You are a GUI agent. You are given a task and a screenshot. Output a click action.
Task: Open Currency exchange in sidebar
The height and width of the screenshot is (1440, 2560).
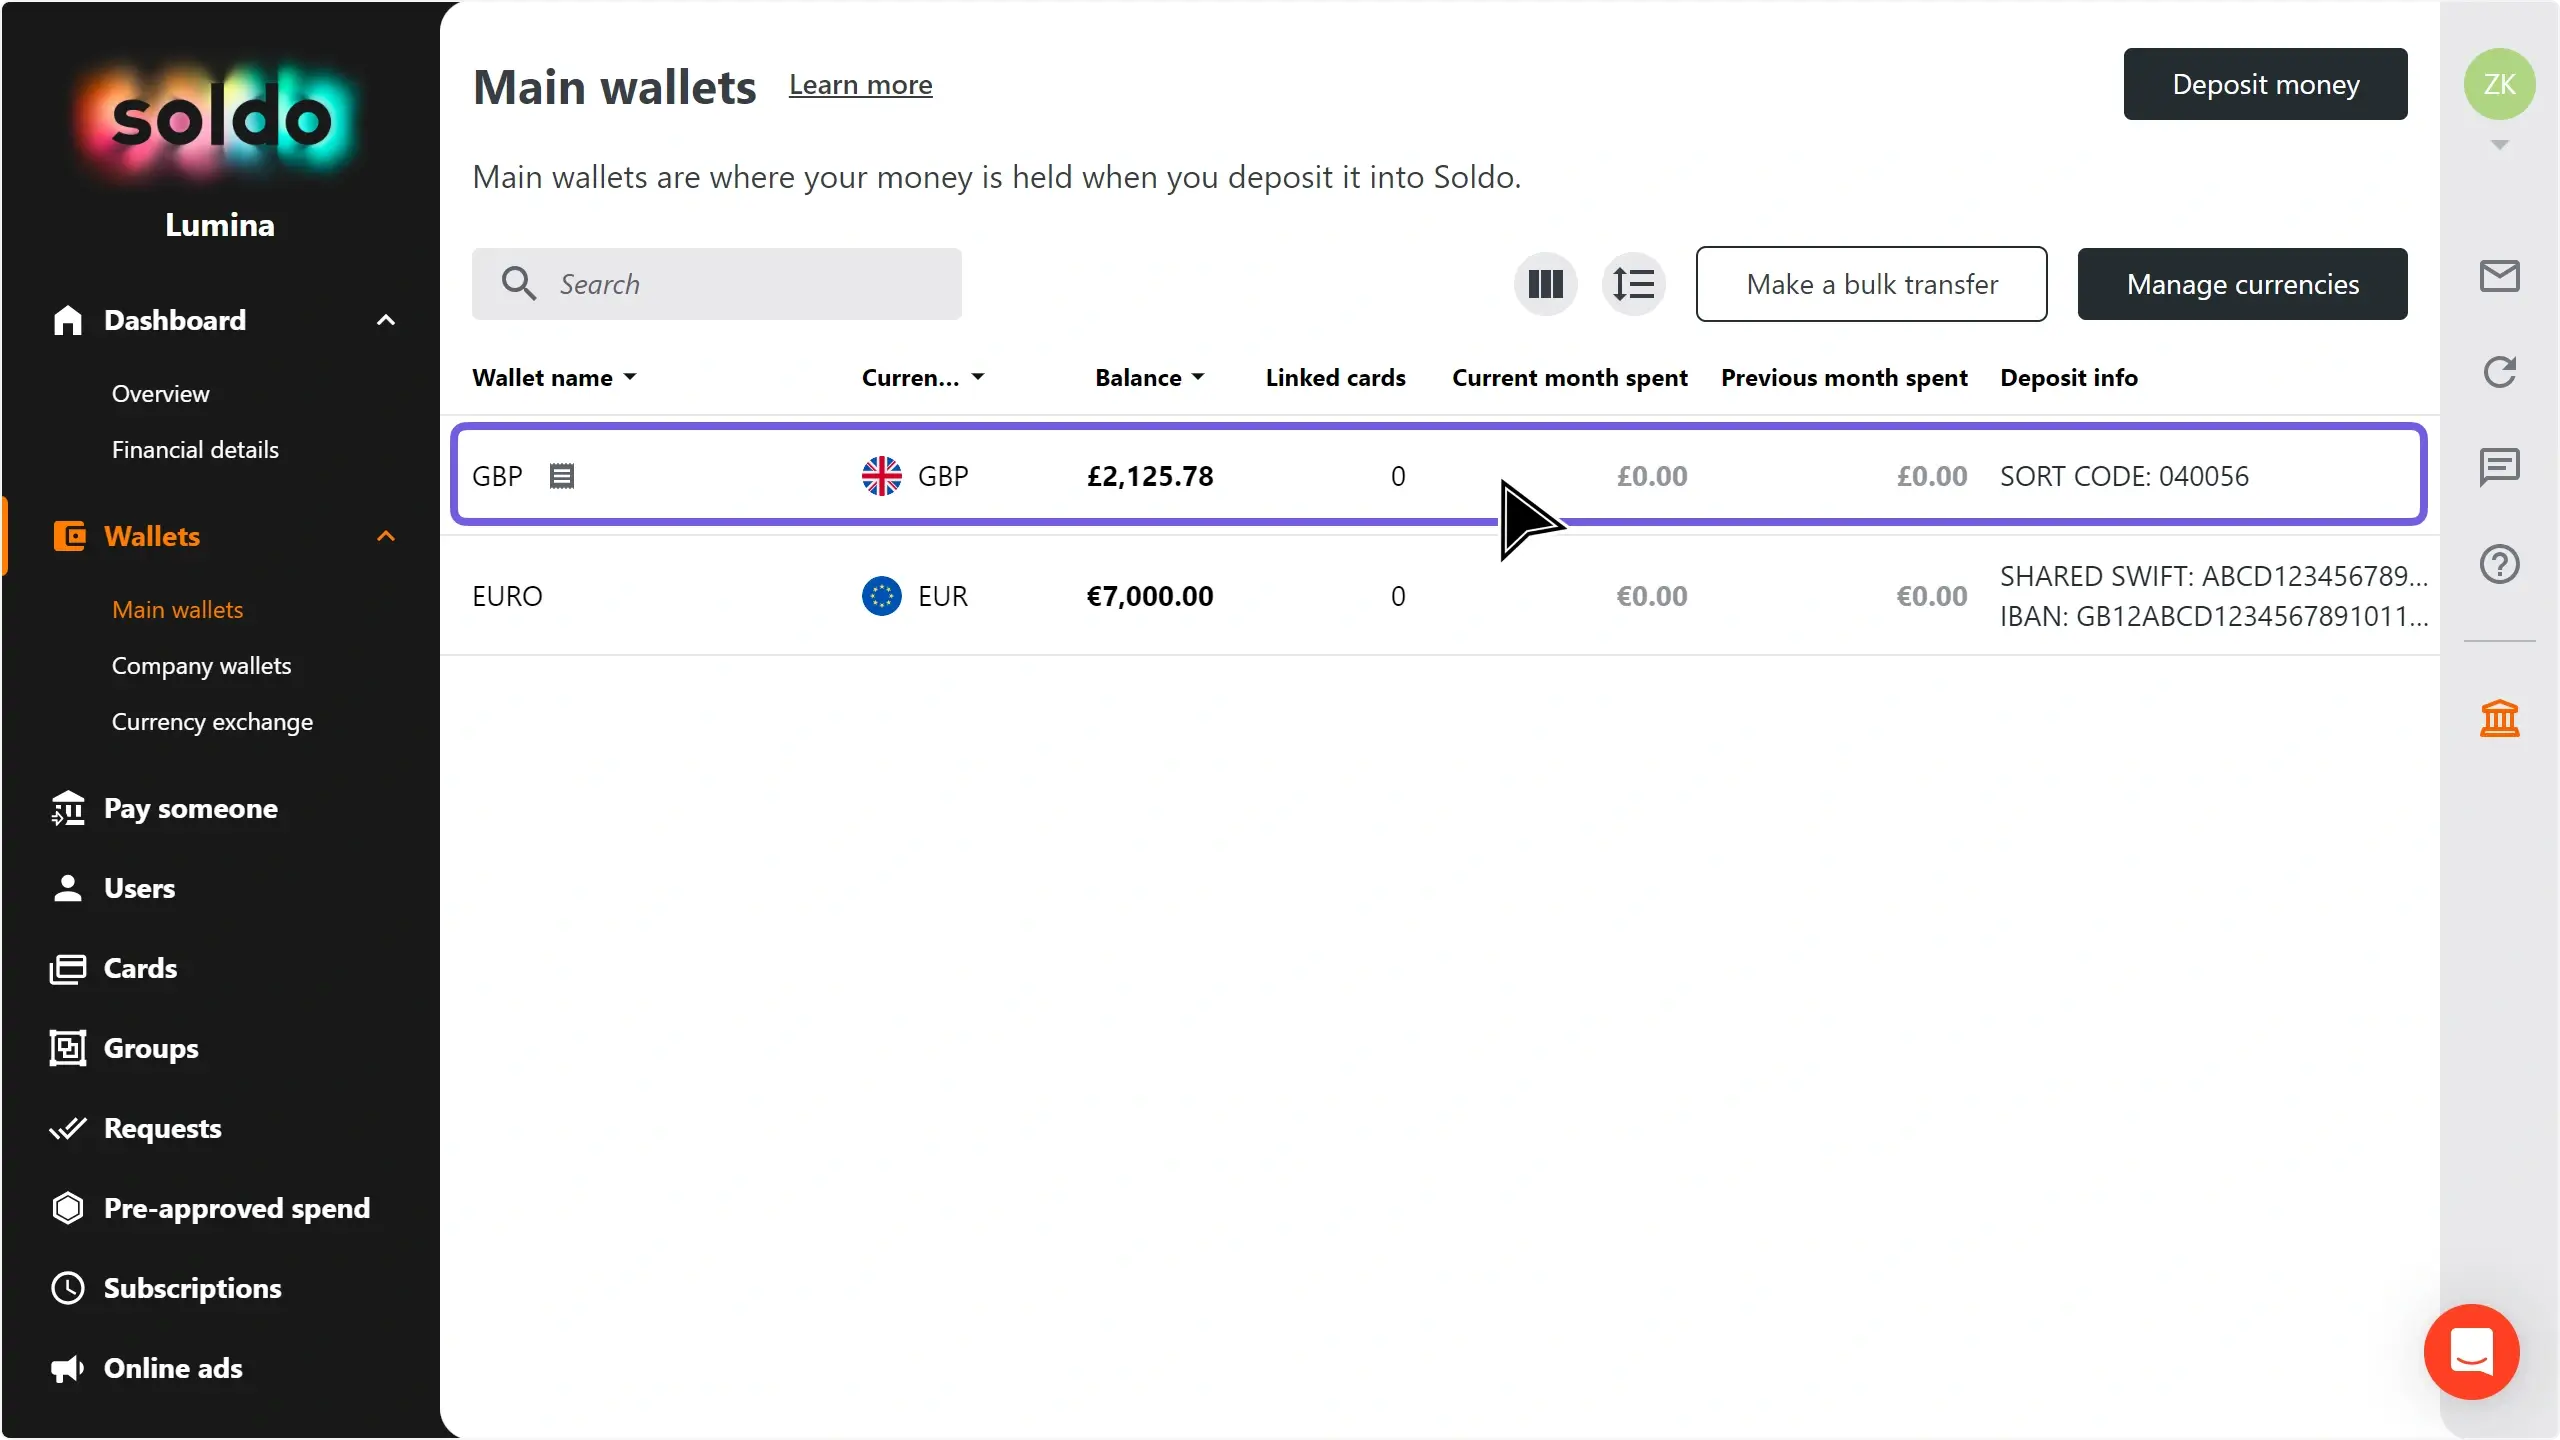(x=212, y=721)
